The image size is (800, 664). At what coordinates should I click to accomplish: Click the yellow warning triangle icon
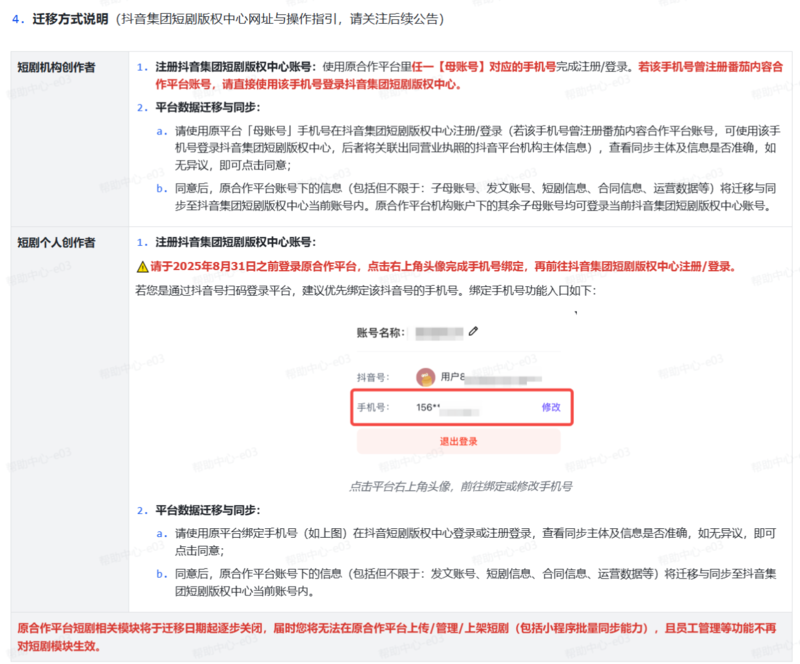(142, 267)
